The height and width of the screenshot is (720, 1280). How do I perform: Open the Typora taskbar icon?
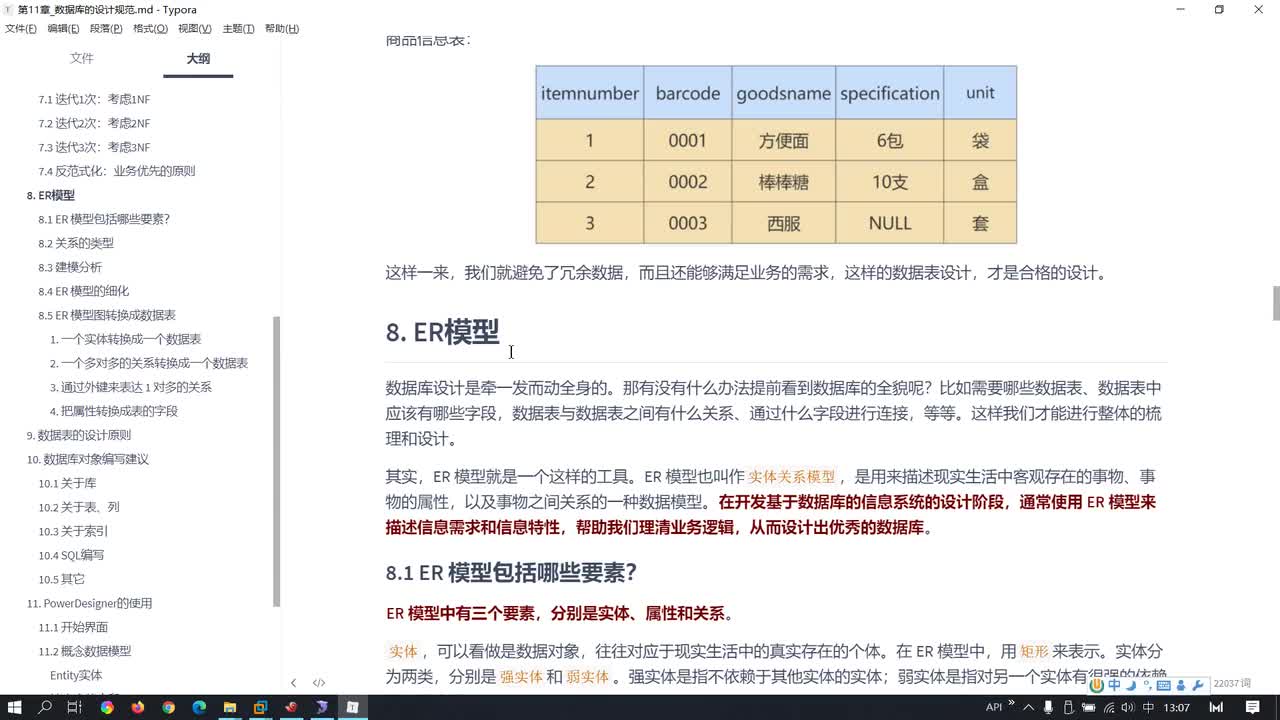tap(352, 707)
